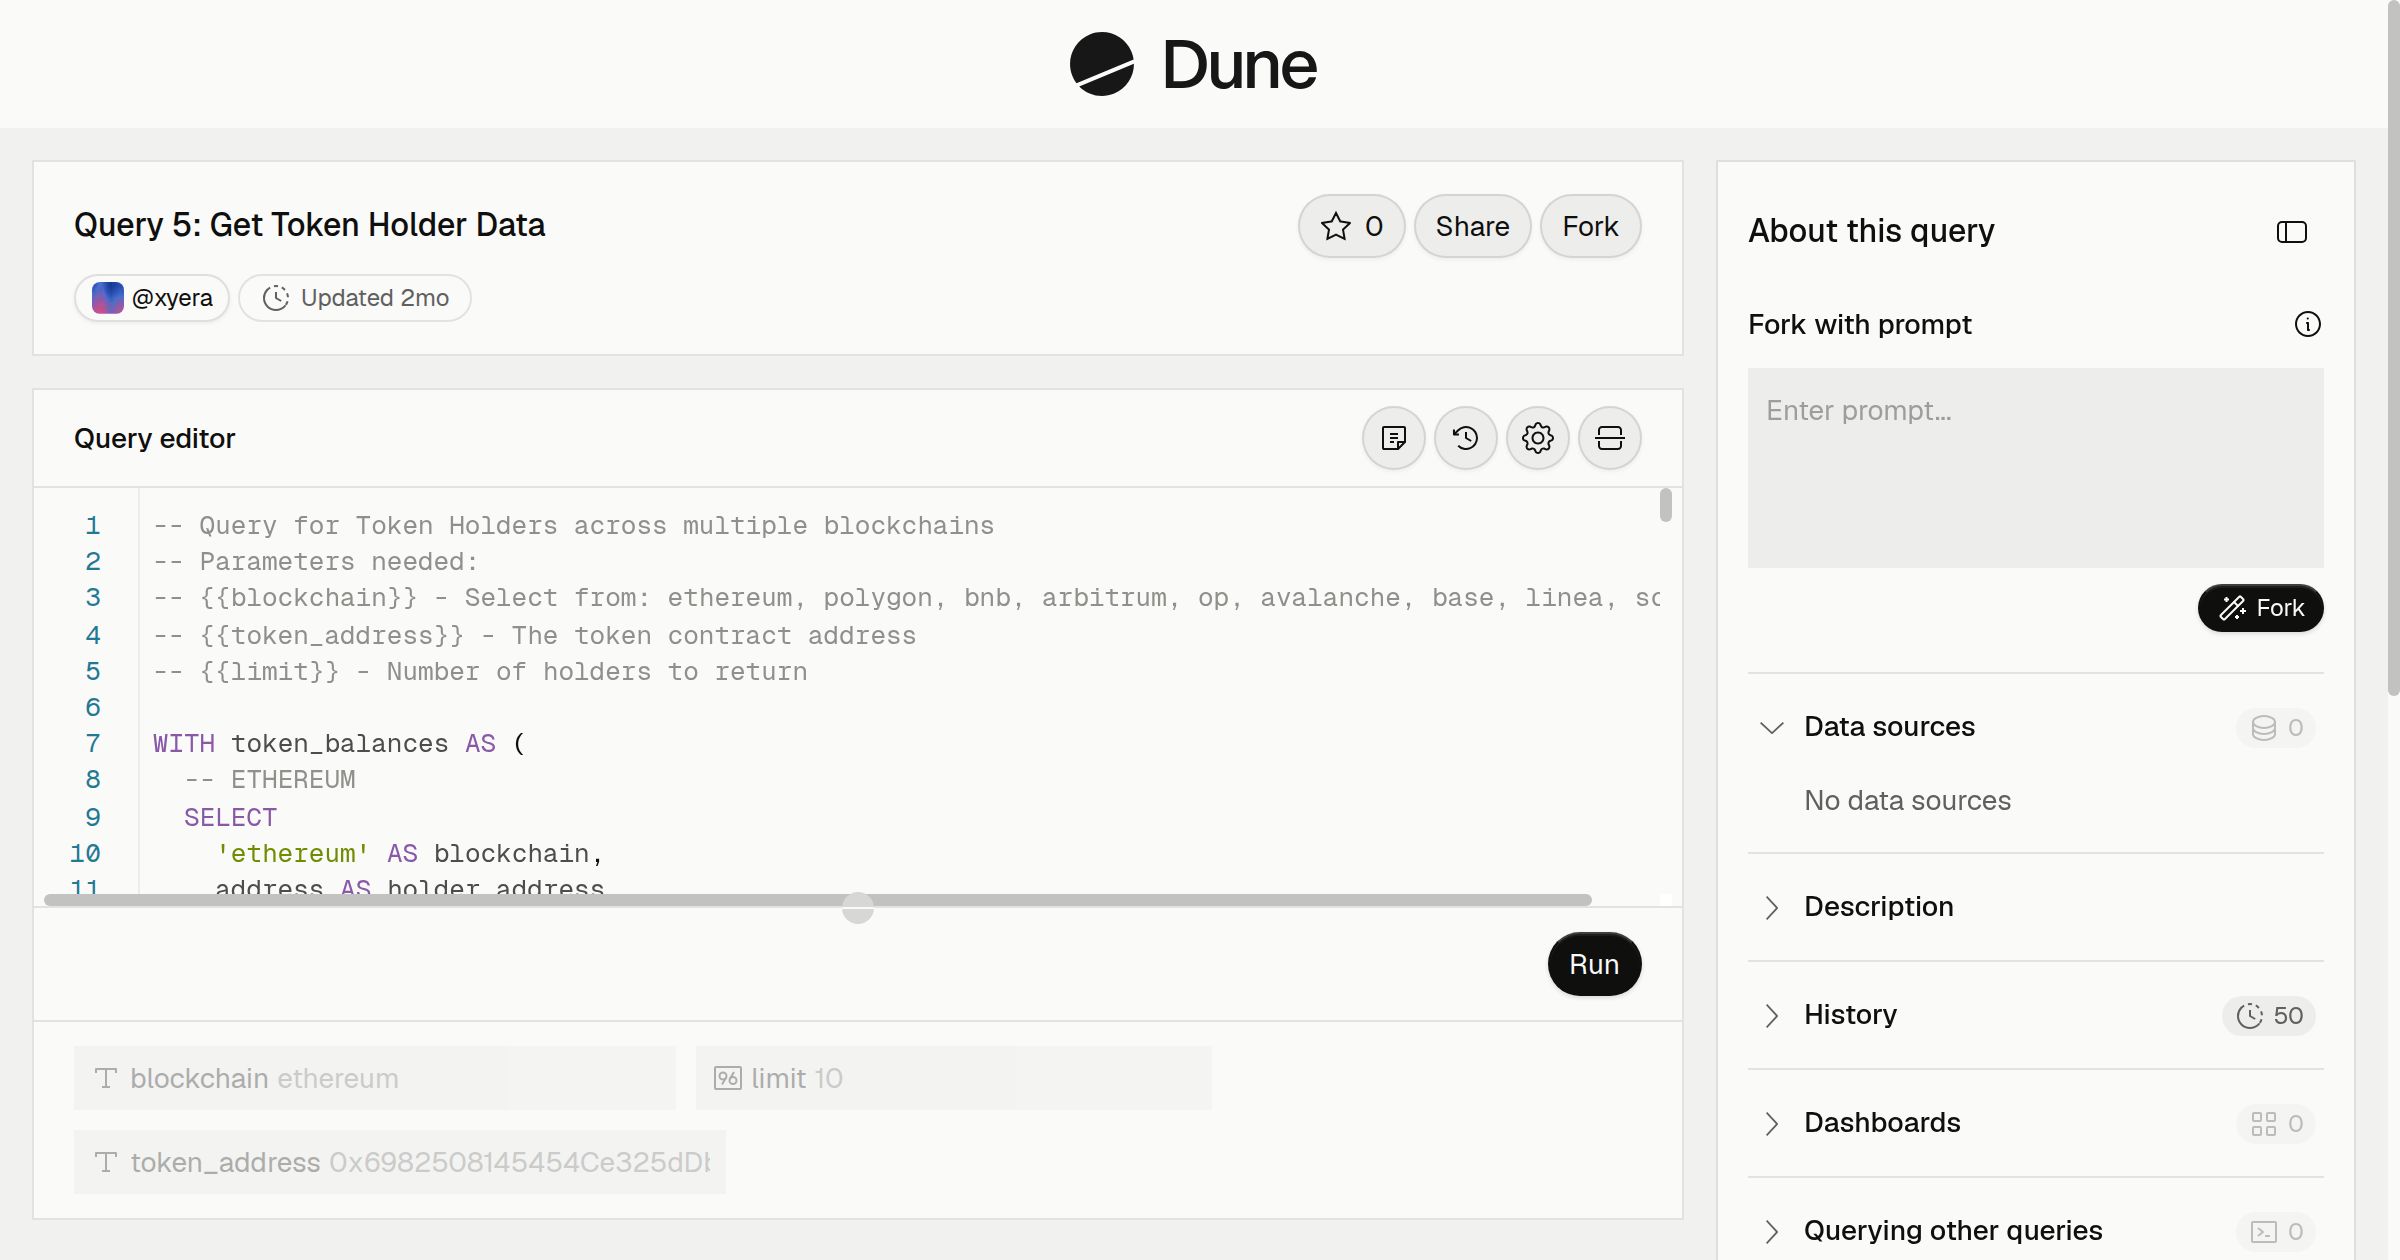Click the Dune wordmark text
The height and width of the screenshot is (1260, 2400).
[1240, 65]
